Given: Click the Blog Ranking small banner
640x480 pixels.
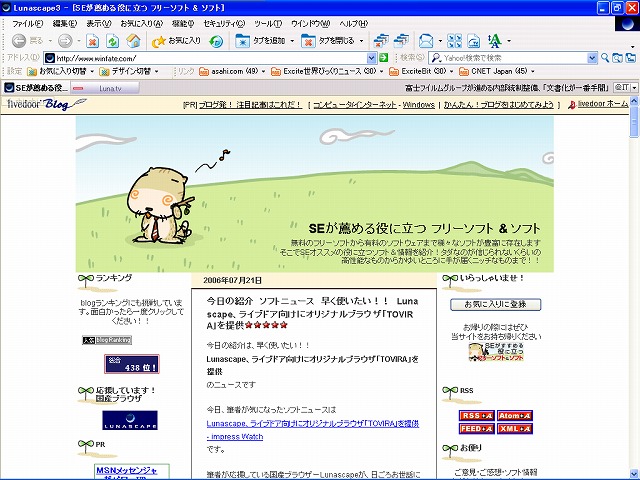Looking at the screenshot, I should (107, 340).
